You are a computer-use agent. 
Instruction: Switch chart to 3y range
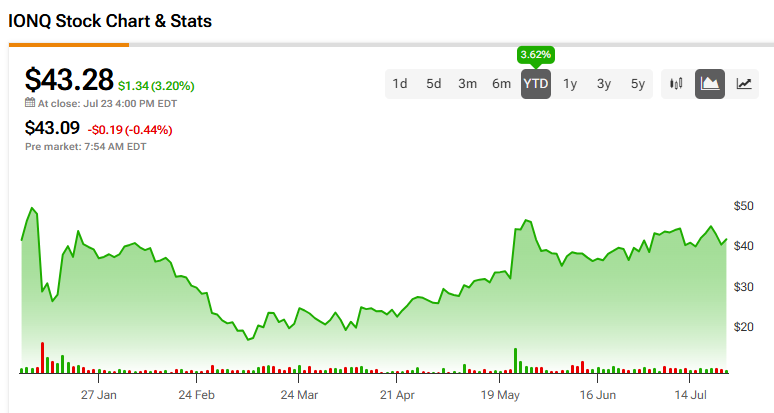point(604,84)
